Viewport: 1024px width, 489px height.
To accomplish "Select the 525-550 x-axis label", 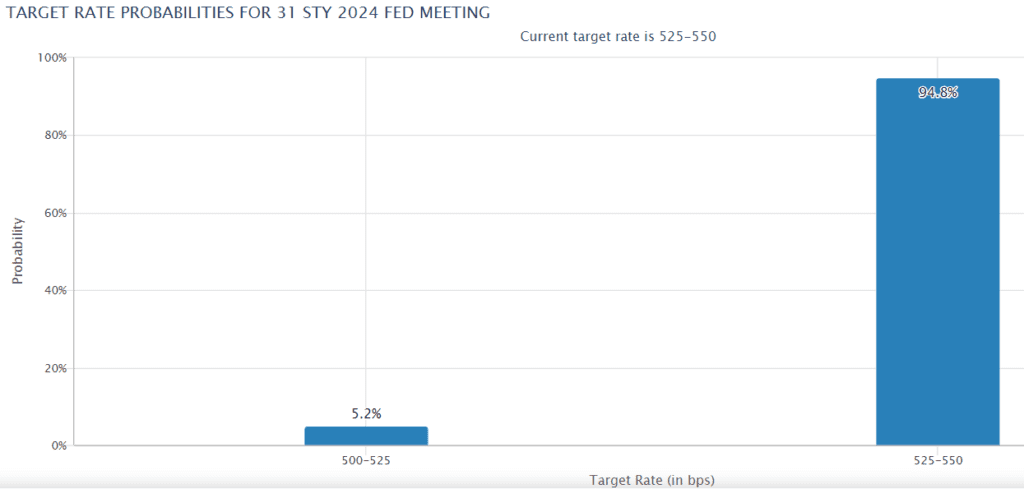I will coord(937,462).
